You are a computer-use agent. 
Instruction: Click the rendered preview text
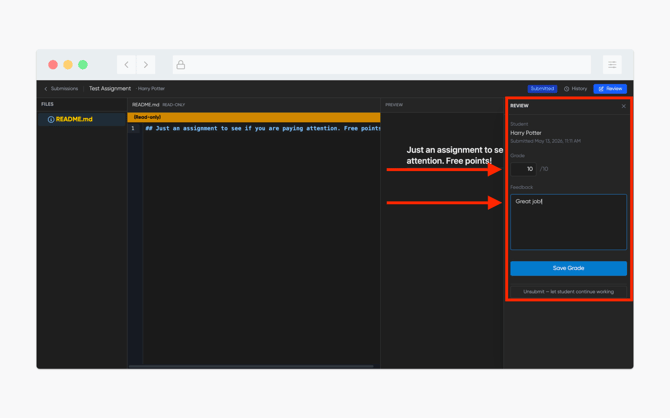[x=455, y=155]
